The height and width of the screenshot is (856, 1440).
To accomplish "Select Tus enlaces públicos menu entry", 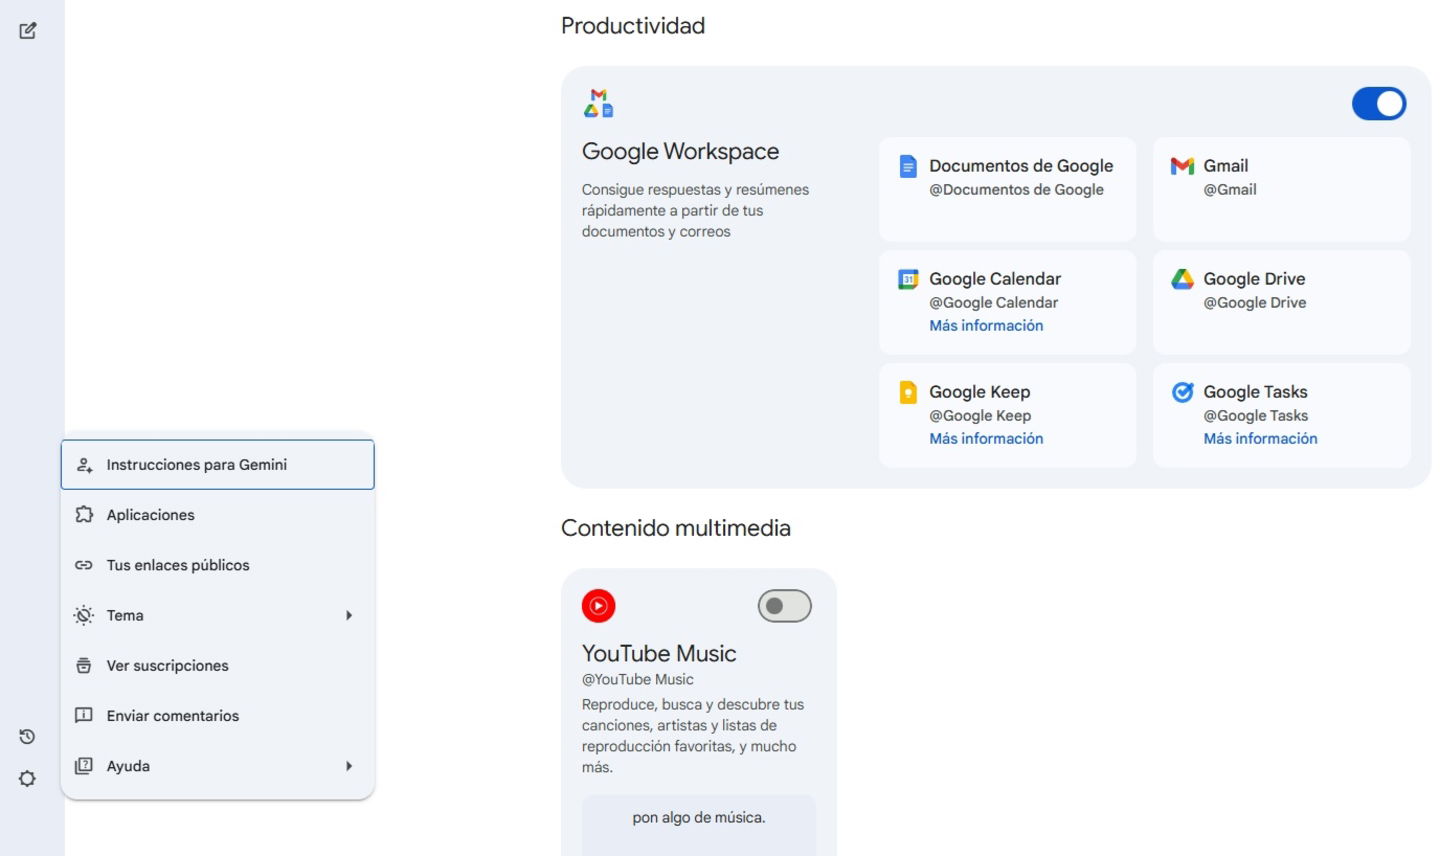I will pos(178,565).
